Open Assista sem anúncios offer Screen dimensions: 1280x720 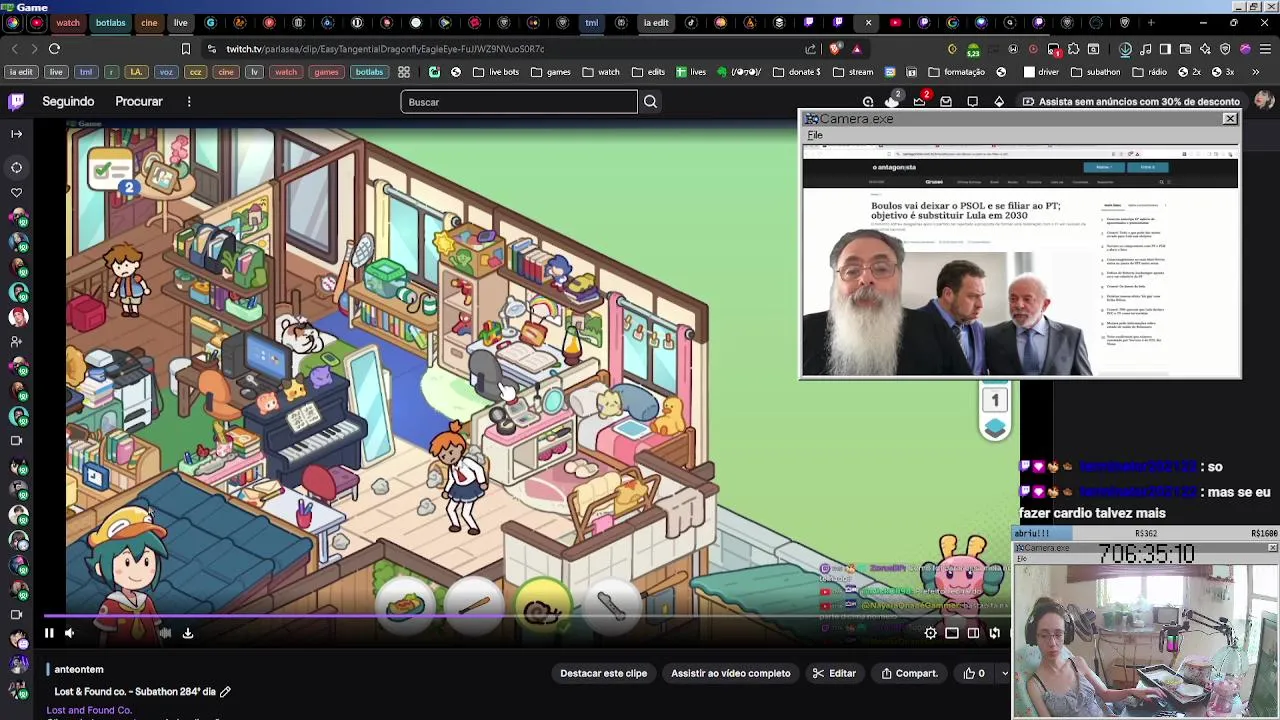1130,101
